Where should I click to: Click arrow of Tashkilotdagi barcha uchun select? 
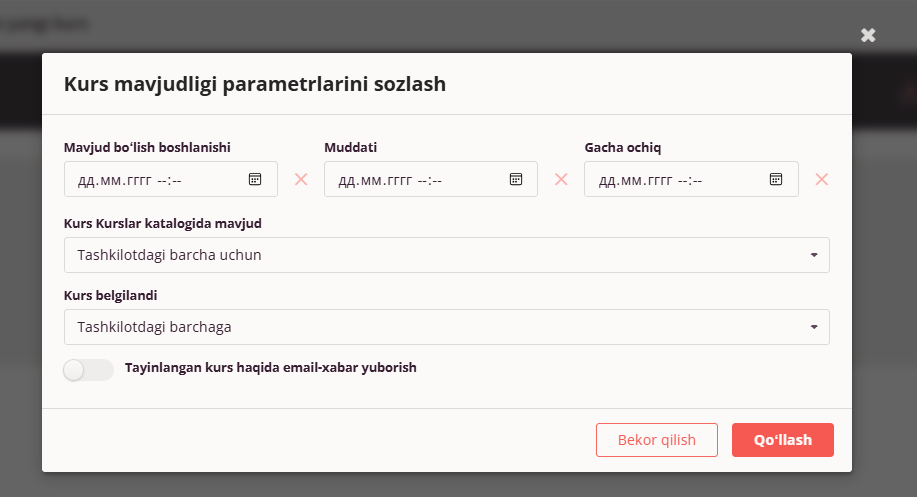[x=814, y=255]
